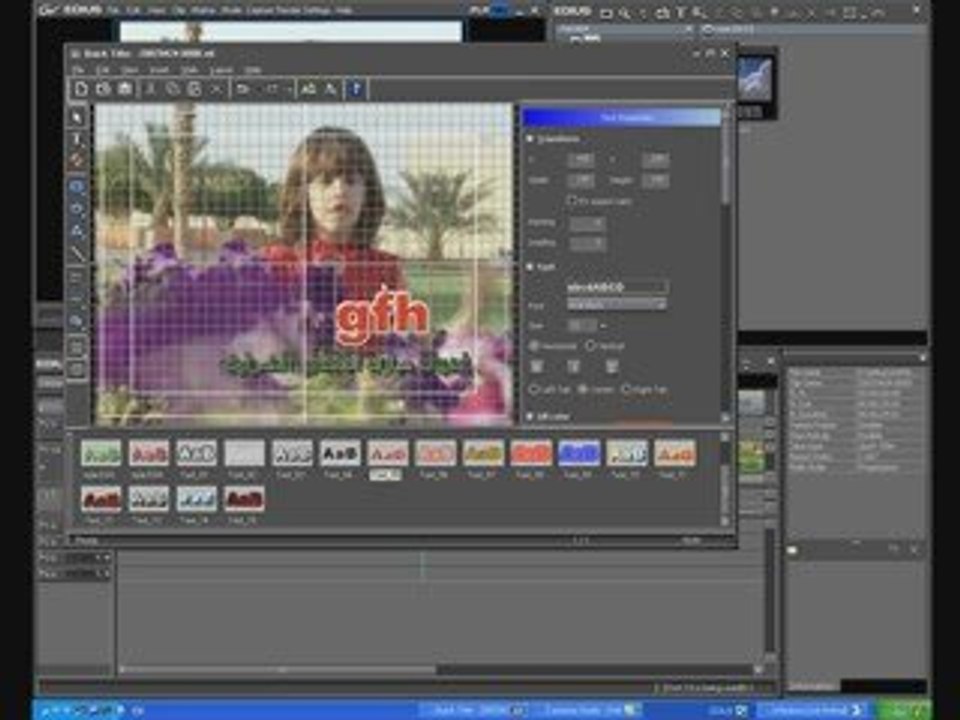Viewport: 960px width, 720px height.
Task: Click the New title icon in Quick Titler toolbar
Action: pos(81,89)
